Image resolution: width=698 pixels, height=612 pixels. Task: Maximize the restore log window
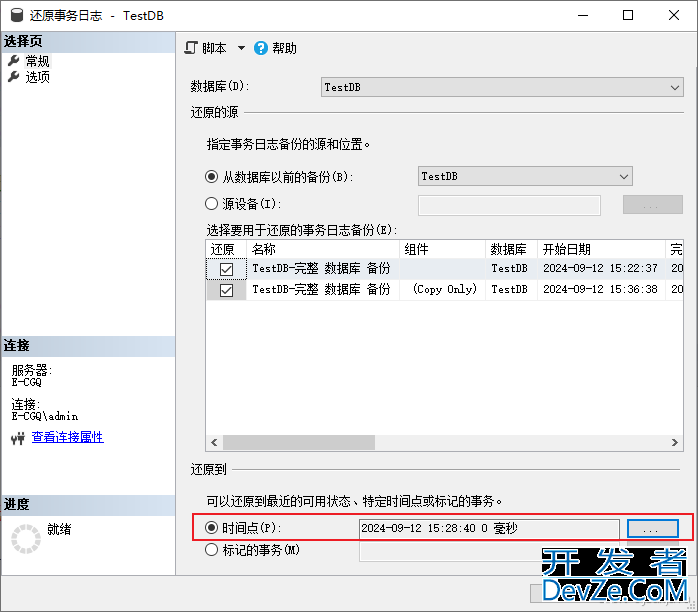628,16
